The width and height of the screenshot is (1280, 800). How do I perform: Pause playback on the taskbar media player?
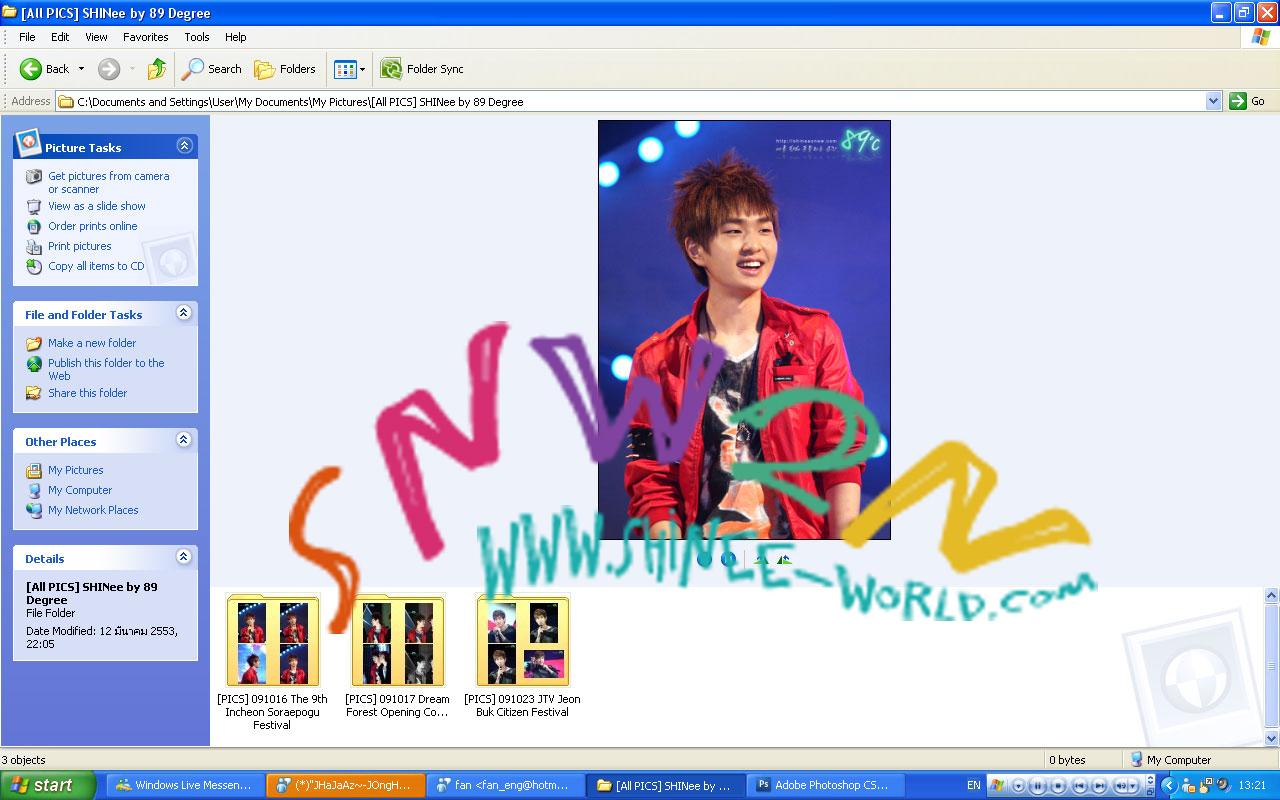(x=1038, y=786)
